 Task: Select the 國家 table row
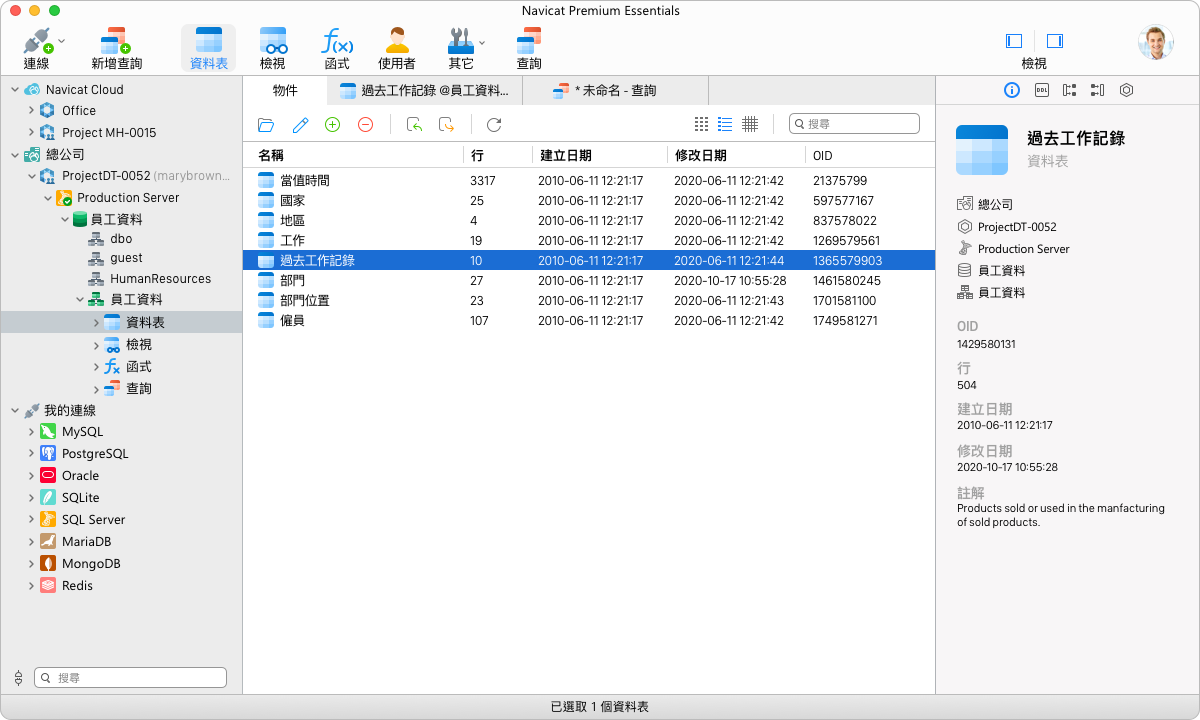click(589, 201)
